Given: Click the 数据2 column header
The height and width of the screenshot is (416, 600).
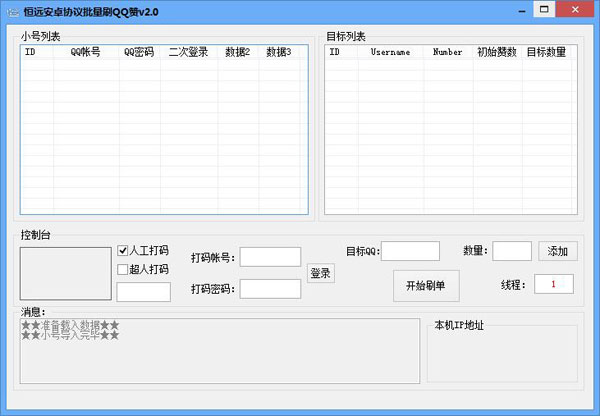Looking at the screenshot, I should point(238,52).
